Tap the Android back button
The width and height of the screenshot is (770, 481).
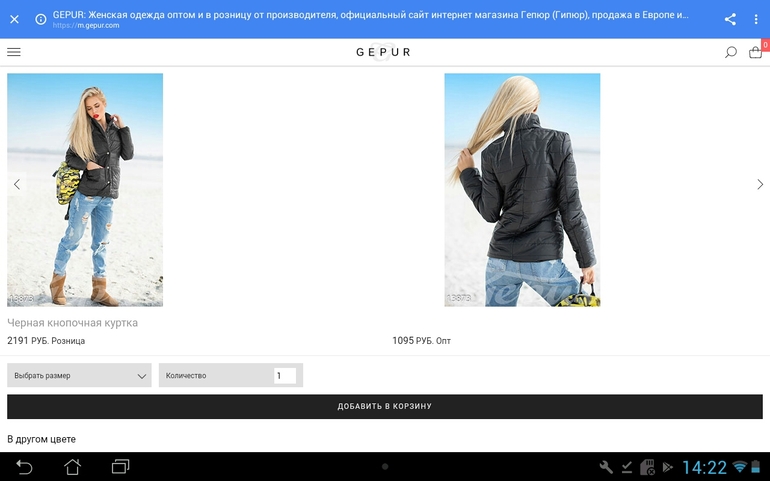24,467
